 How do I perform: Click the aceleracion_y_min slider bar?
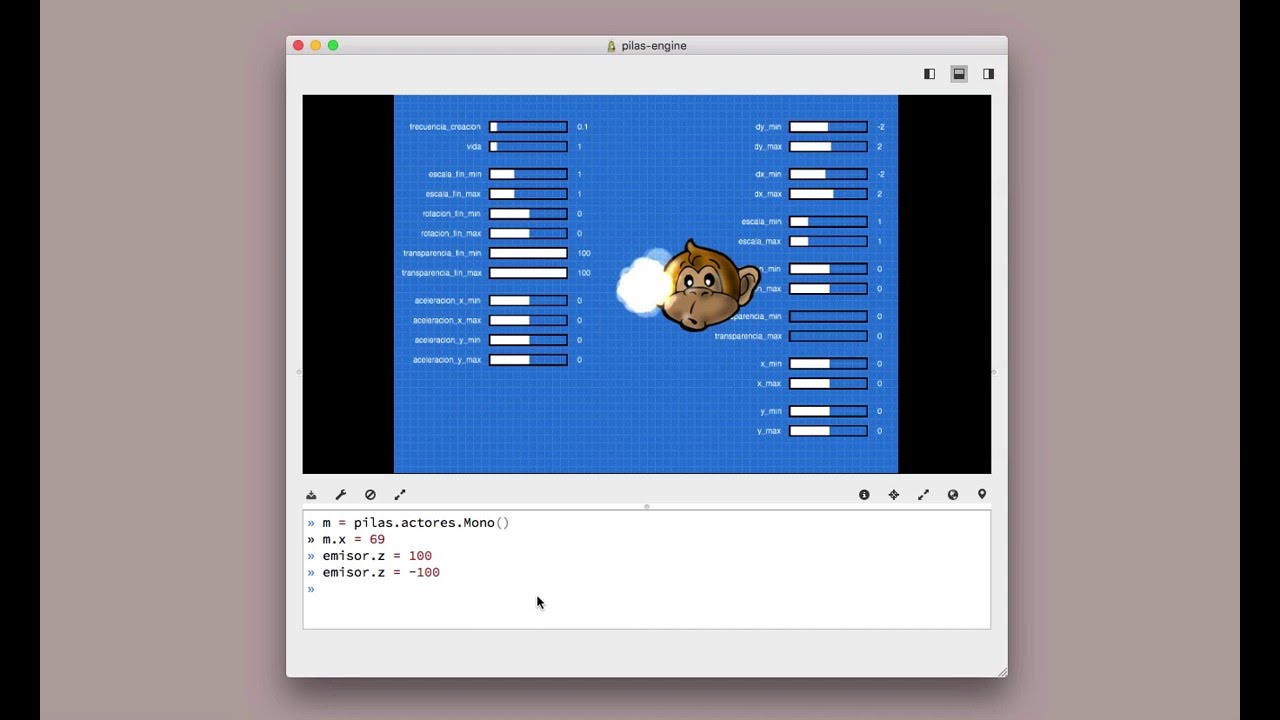[528, 340]
